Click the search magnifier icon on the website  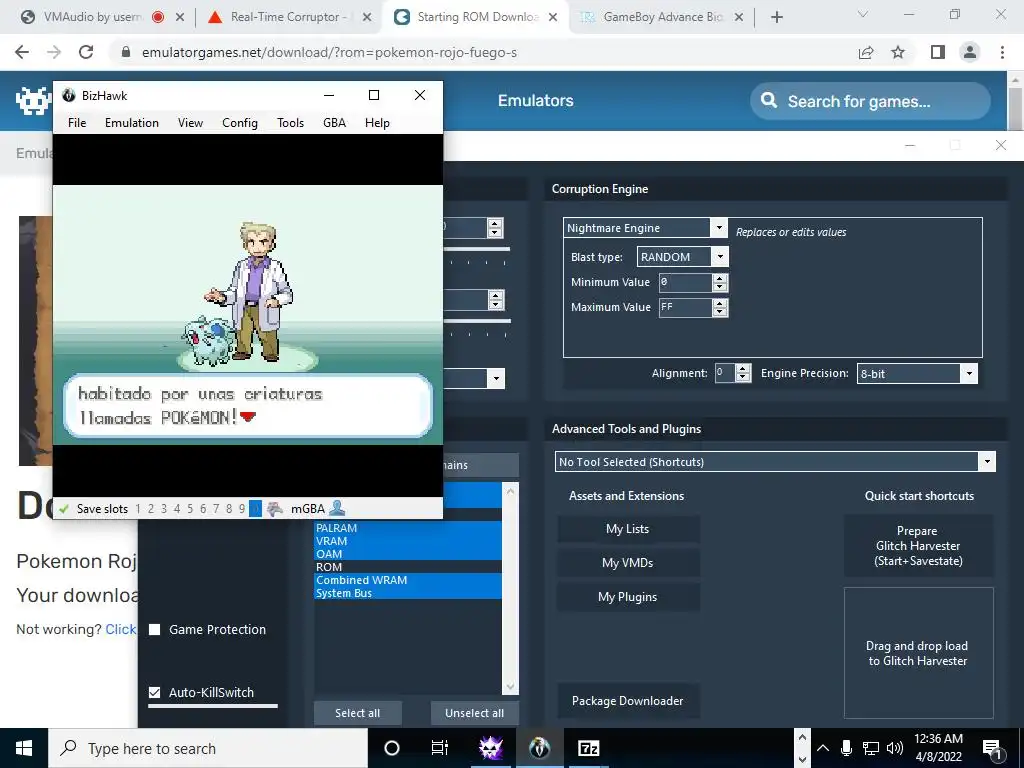click(x=769, y=100)
